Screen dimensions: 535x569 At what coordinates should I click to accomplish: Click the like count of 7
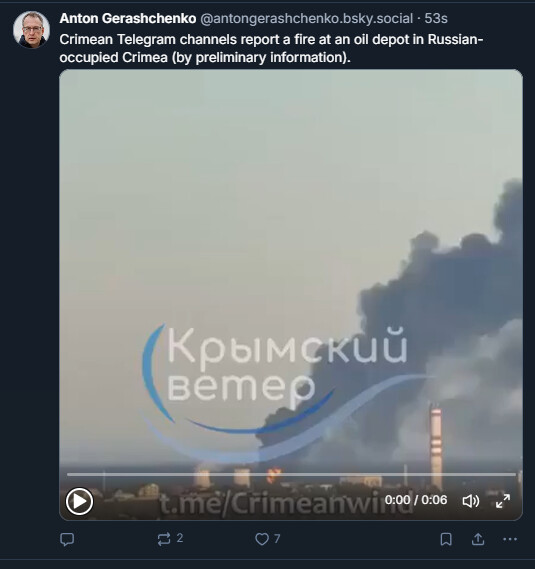tap(277, 539)
